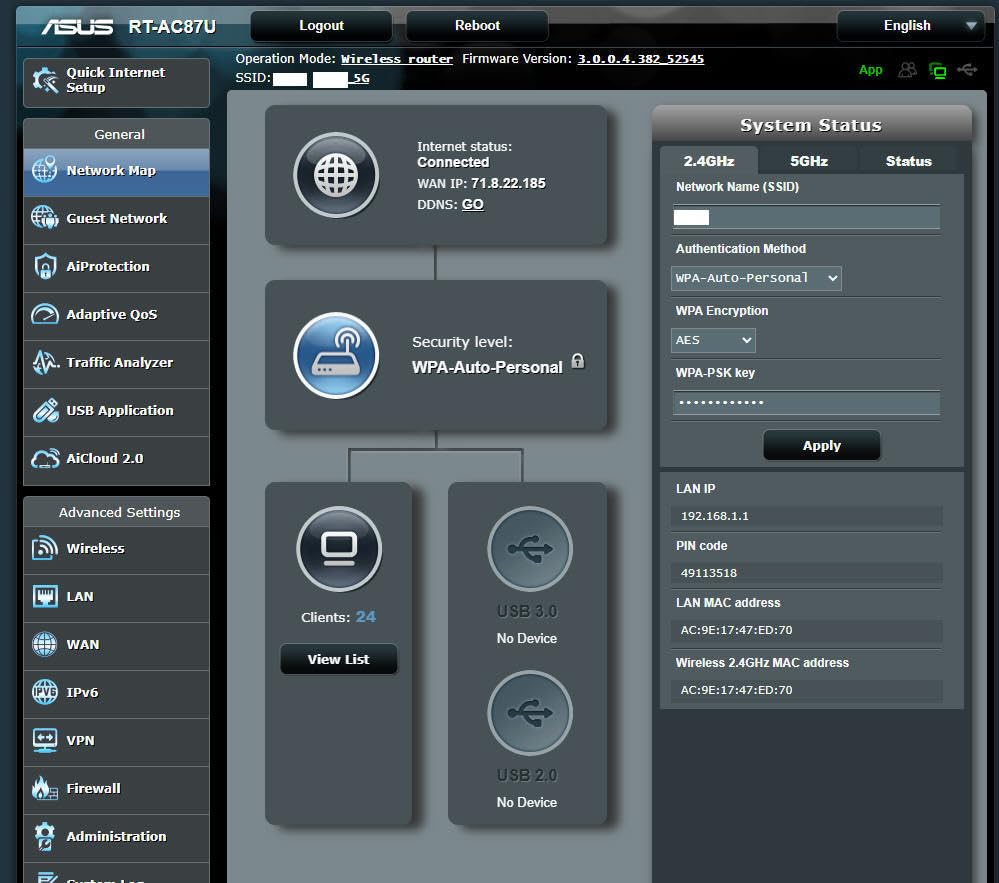Viewport: 999px width, 883px height.
Task: Click the IPv6 icon
Action: 45,692
